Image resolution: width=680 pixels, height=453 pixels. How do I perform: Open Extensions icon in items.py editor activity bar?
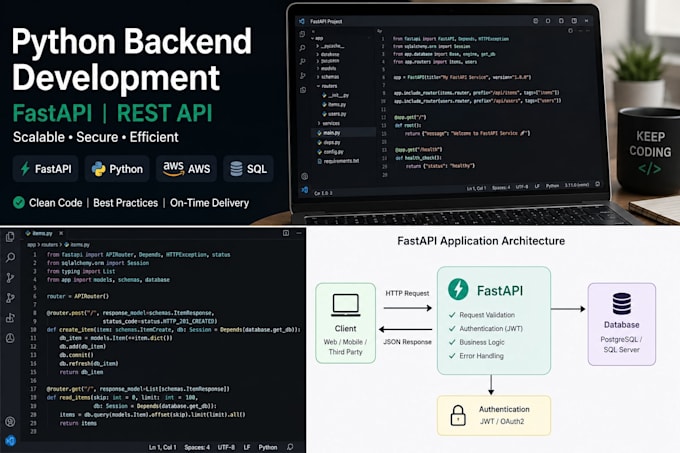10,318
